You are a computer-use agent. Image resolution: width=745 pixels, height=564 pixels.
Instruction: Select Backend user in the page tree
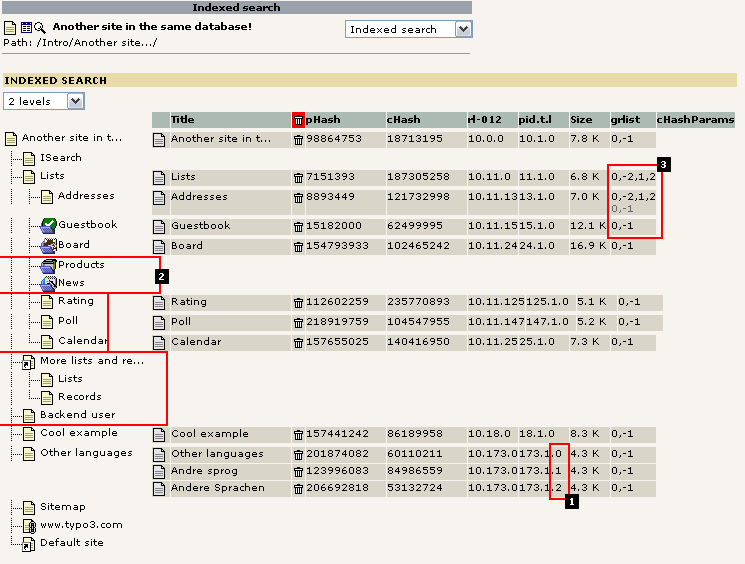[x=77, y=415]
